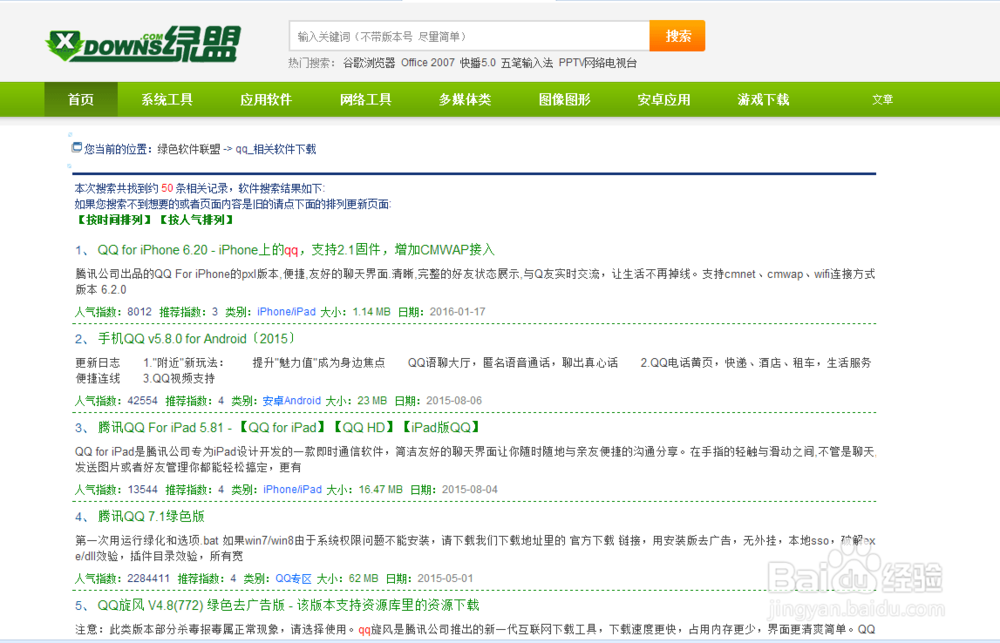Screen dimensions: 1000x643
Task: Focus the keyword search input field
Action: tap(469, 36)
